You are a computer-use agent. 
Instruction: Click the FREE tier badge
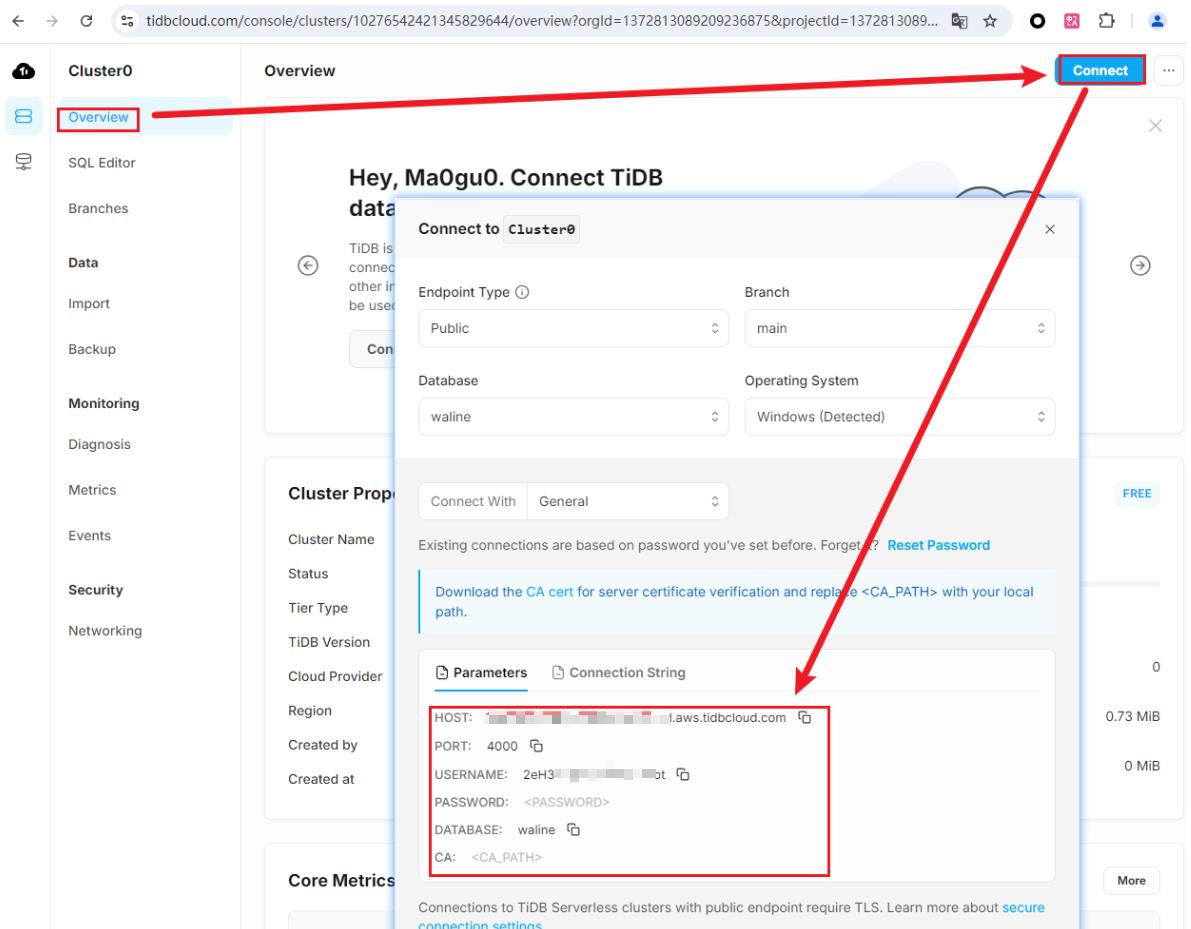tap(1137, 494)
